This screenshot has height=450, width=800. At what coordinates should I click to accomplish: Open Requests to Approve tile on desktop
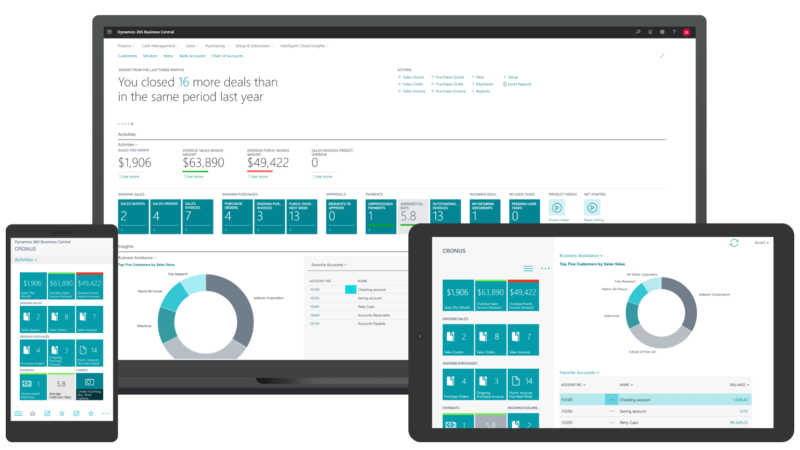coord(341,217)
